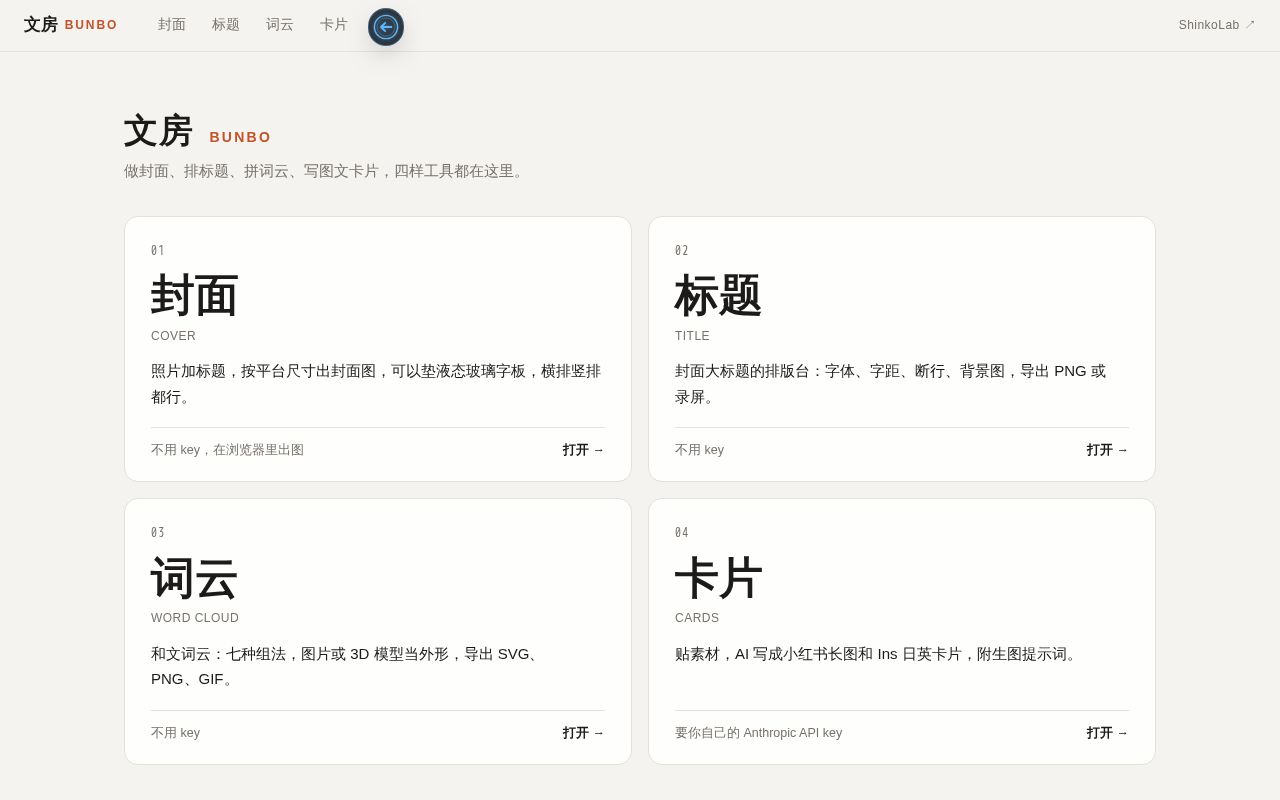Click the large 卡片 card heading
This screenshot has height=800, width=1280.
pos(719,579)
